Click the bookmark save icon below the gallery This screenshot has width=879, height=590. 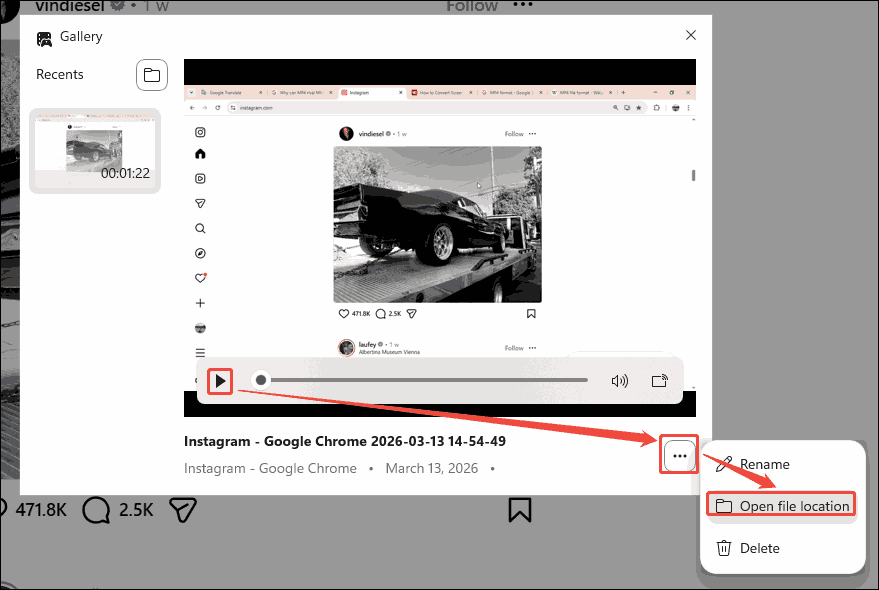point(520,510)
